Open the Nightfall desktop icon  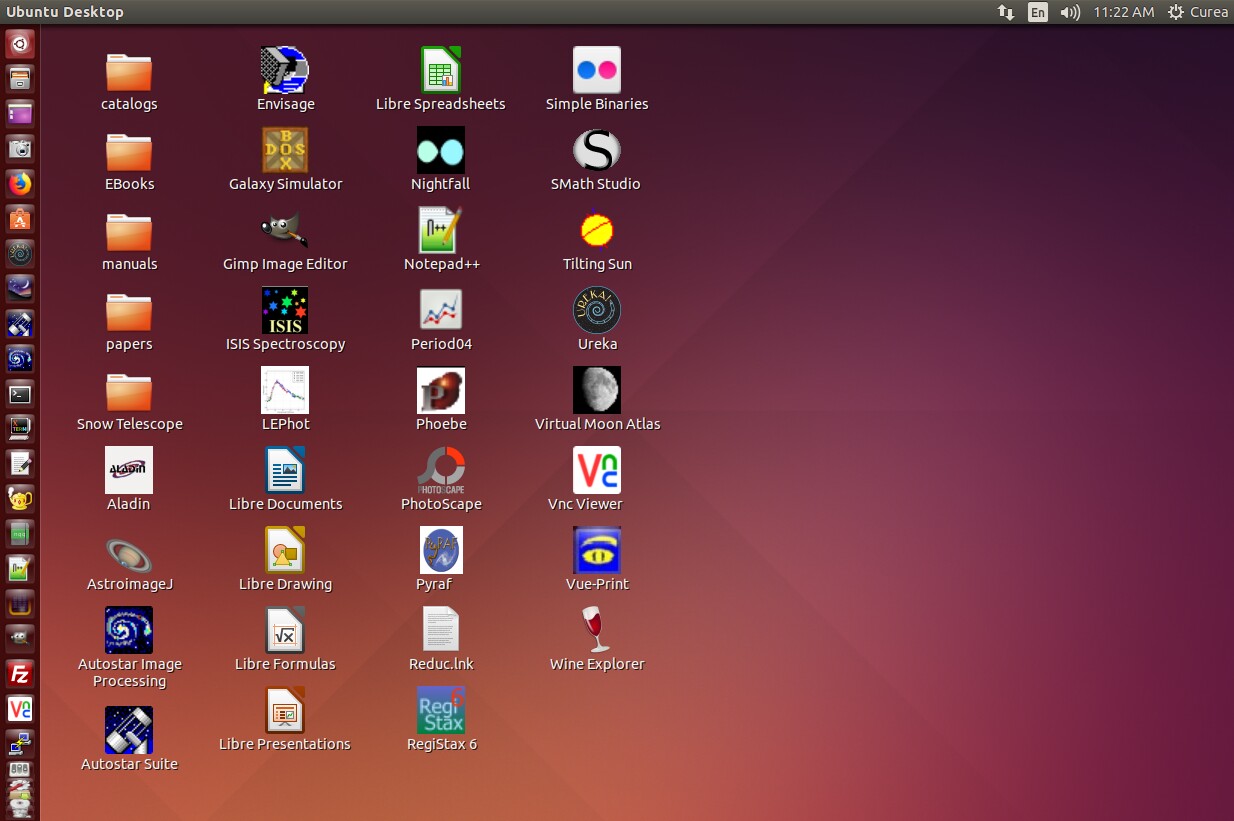[x=441, y=150]
